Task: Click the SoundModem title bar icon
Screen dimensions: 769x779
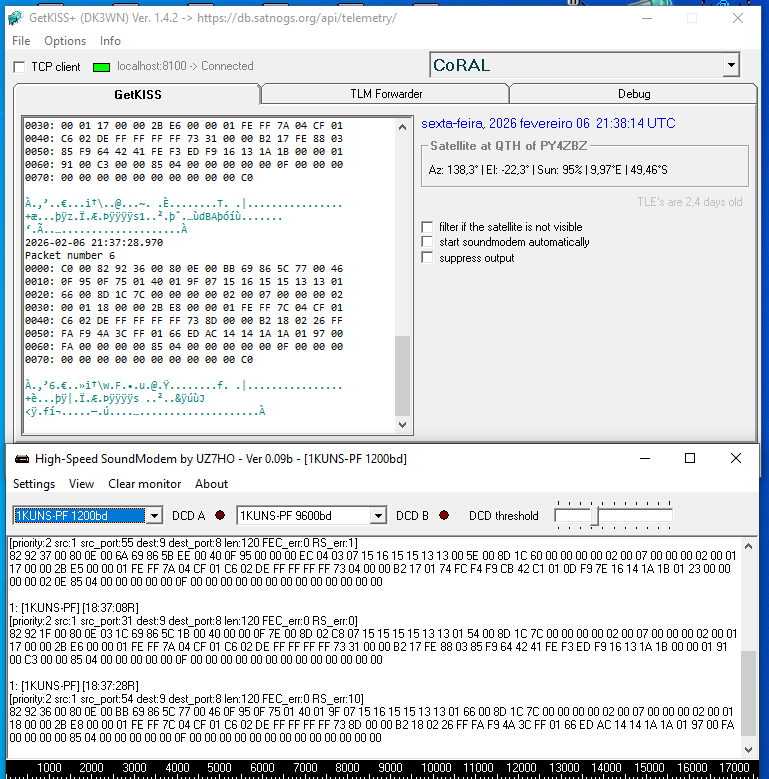Action: 20,459
